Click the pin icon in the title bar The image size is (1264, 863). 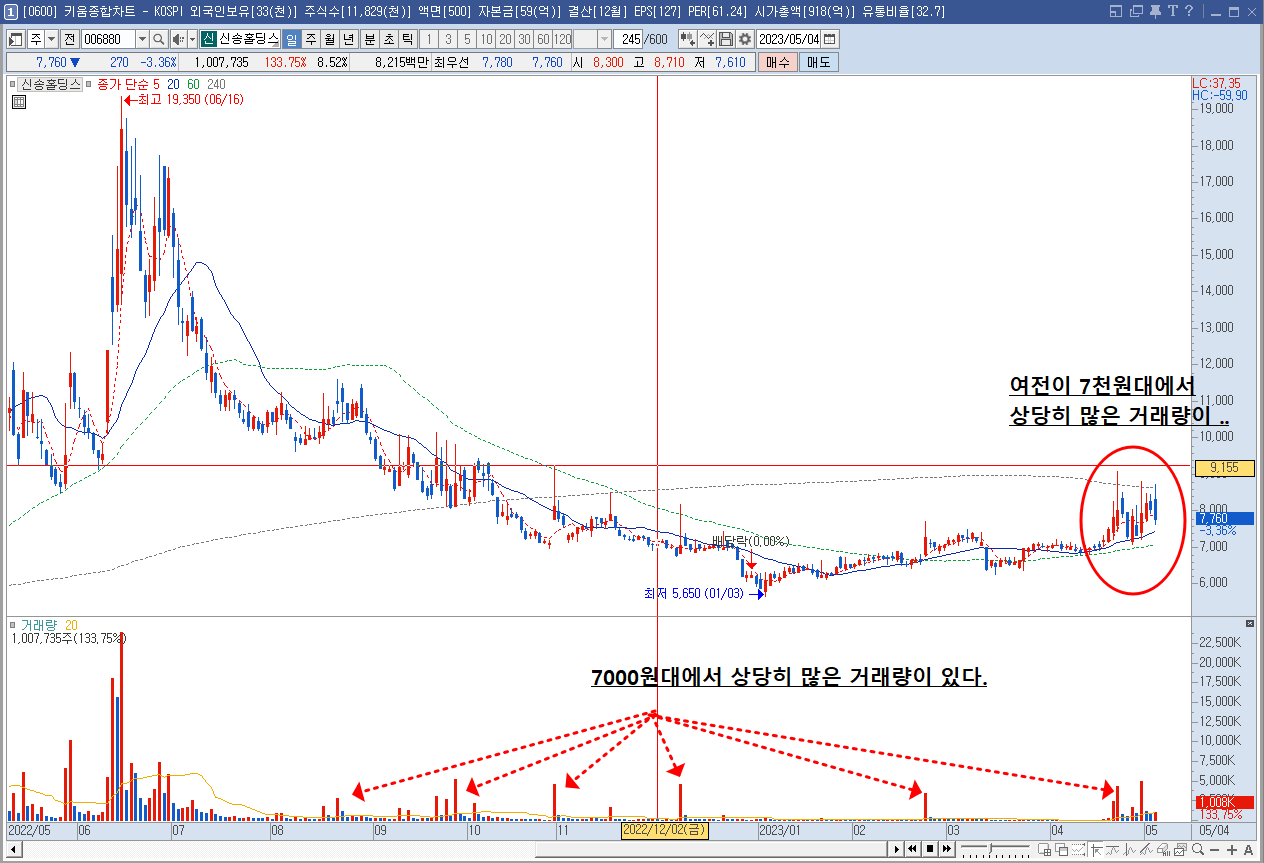[x=1156, y=10]
